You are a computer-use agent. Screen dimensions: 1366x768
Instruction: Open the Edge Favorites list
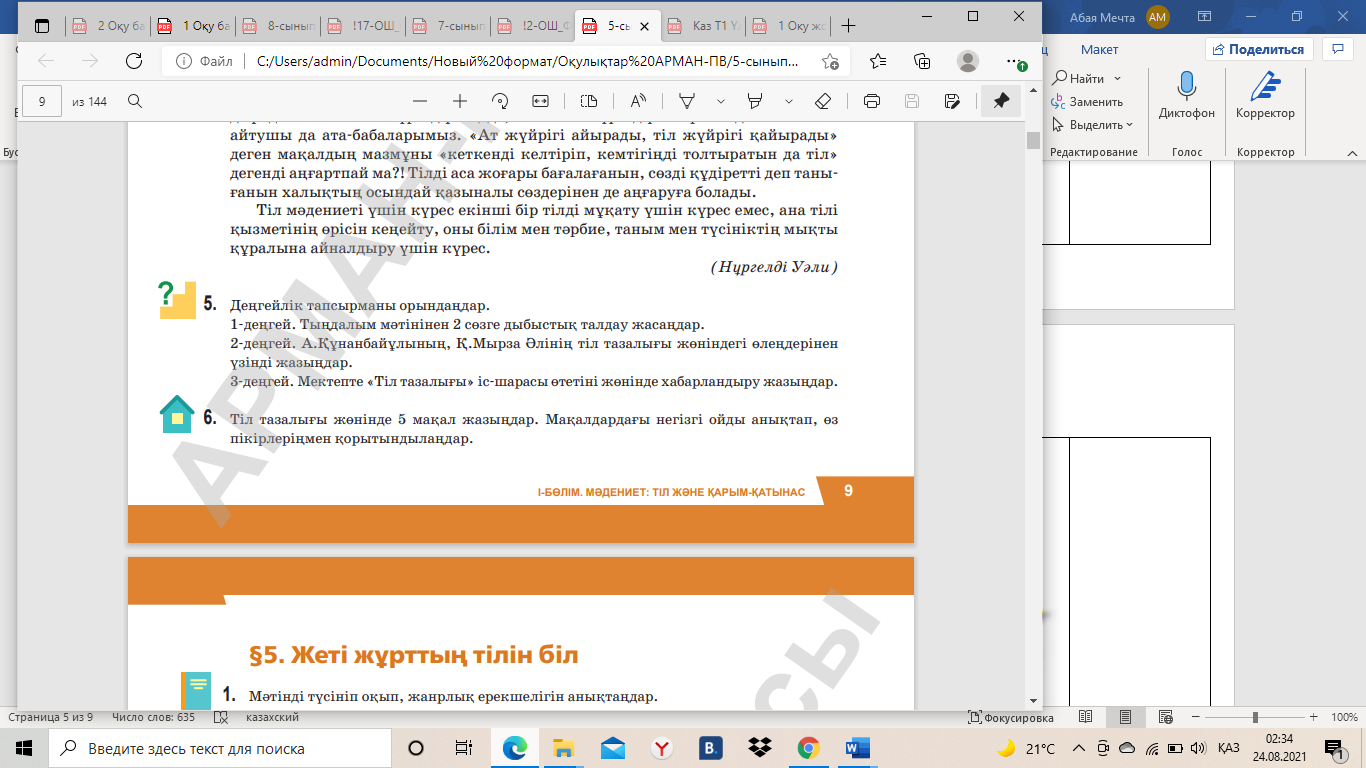(x=878, y=61)
